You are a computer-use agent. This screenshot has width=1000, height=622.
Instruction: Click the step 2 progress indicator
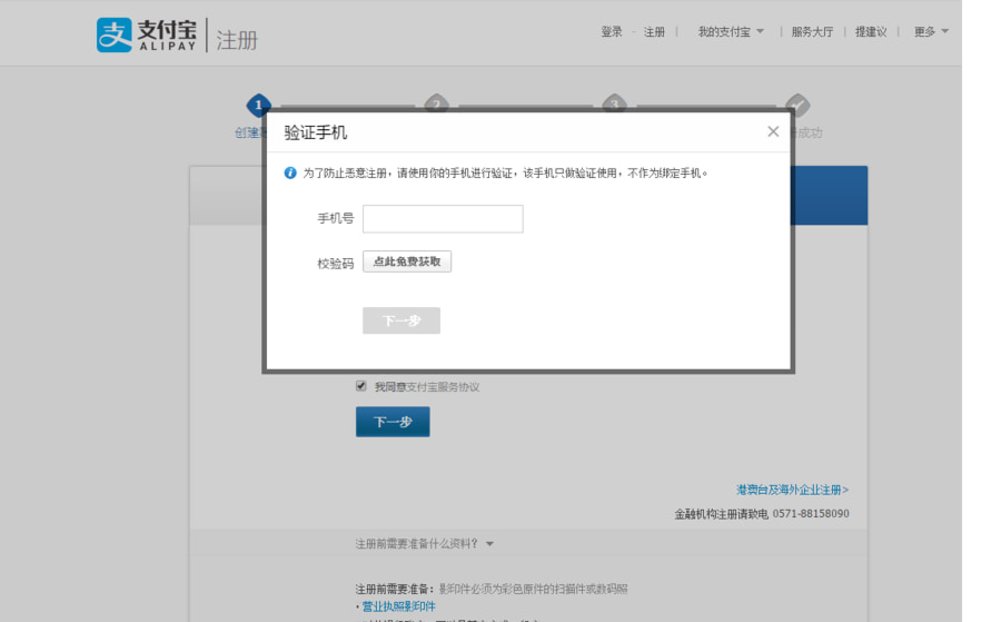436,103
